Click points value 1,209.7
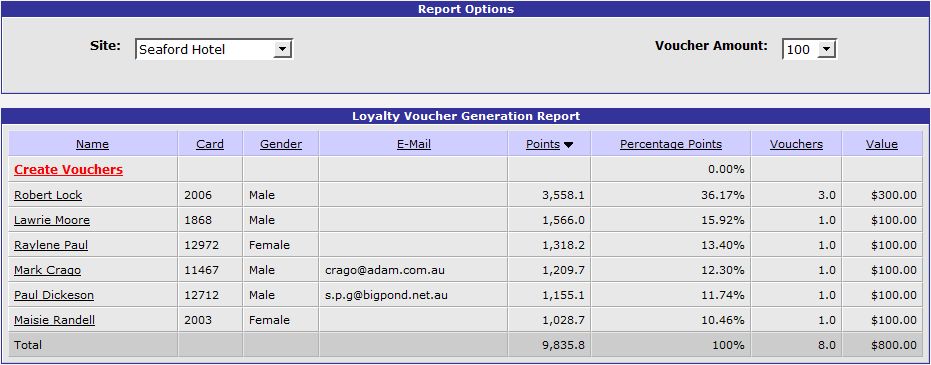This screenshot has height=365, width=931. 563,270
